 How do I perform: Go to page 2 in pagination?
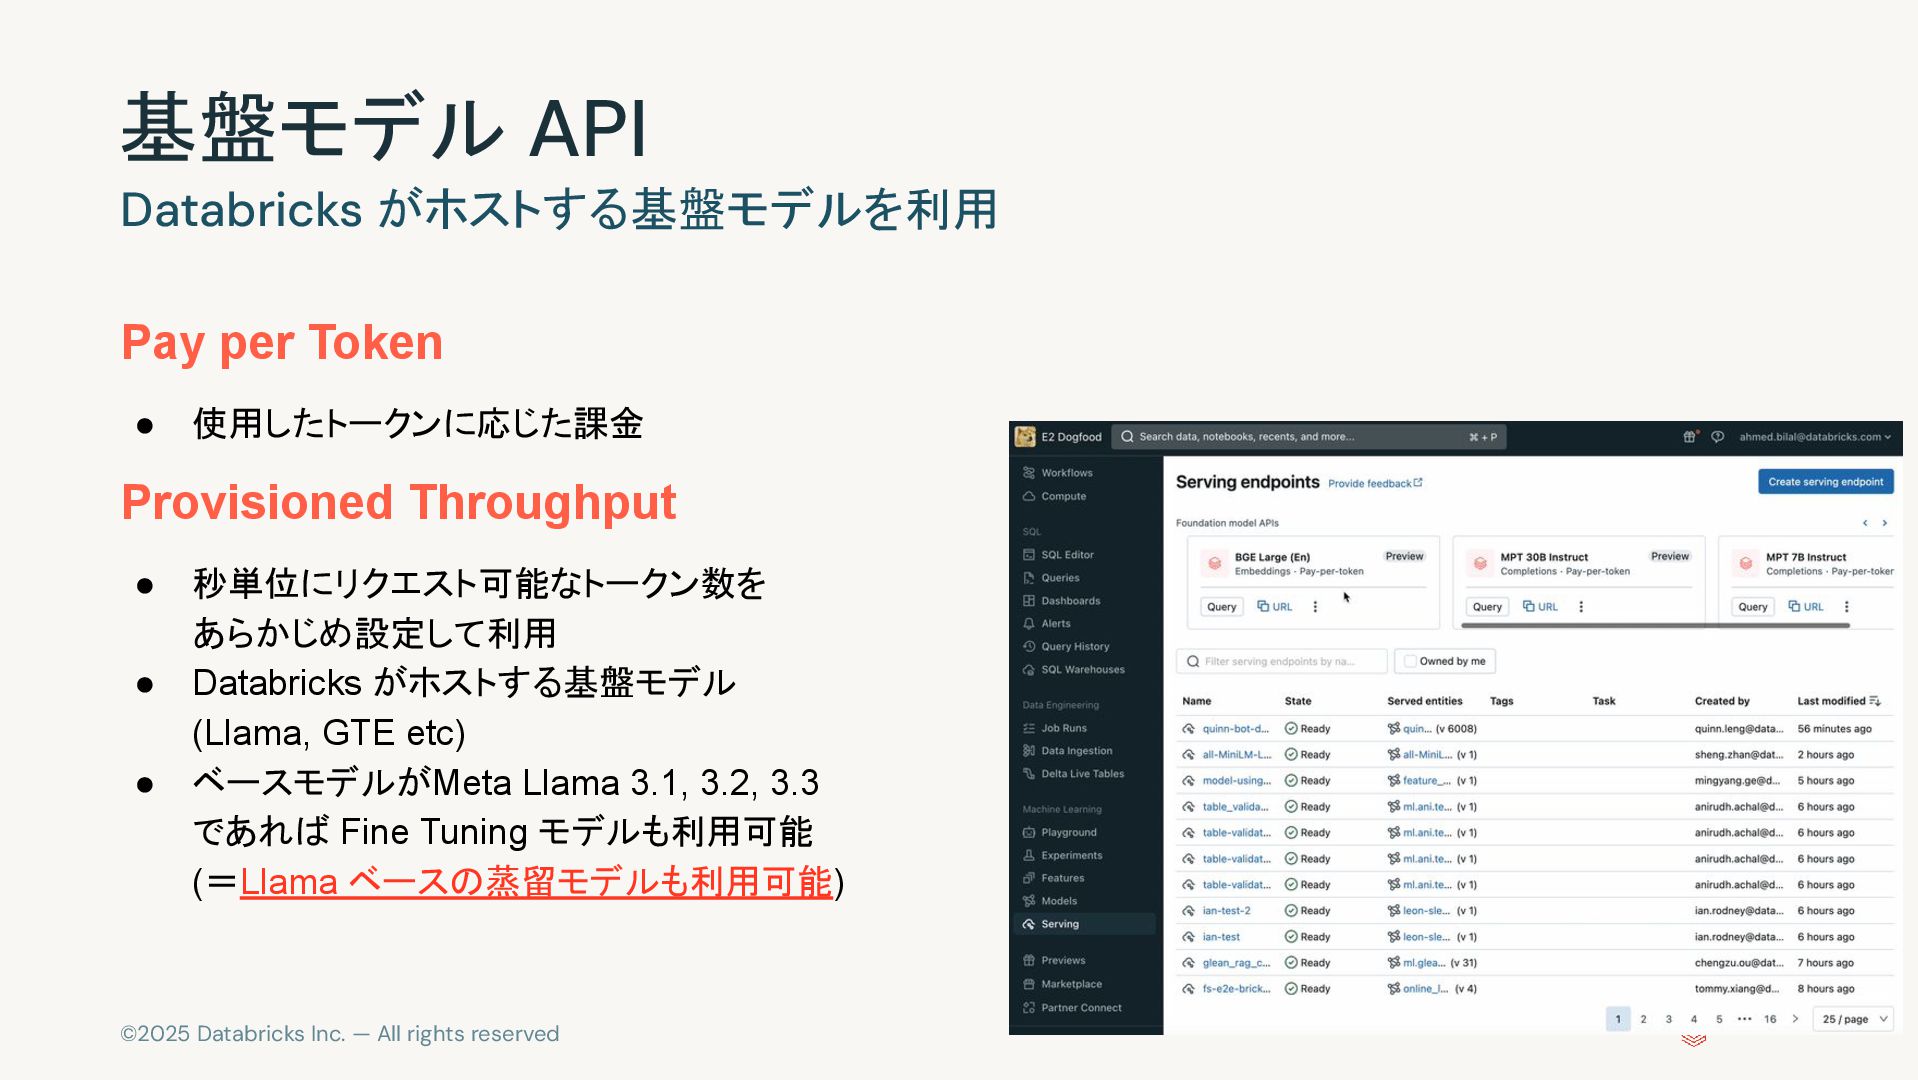[1643, 1019]
